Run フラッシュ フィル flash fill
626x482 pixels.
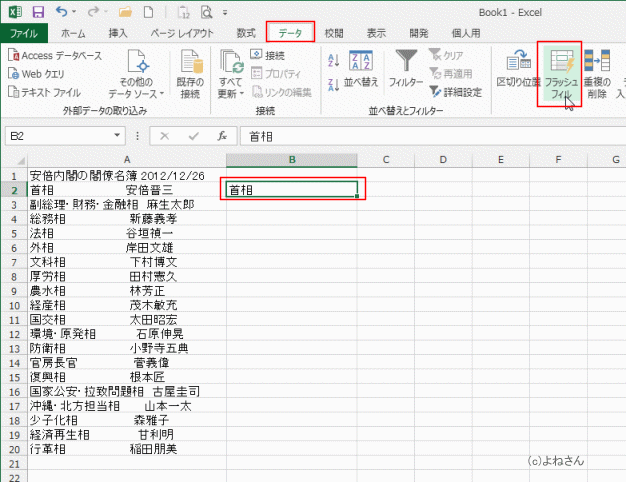(x=561, y=75)
